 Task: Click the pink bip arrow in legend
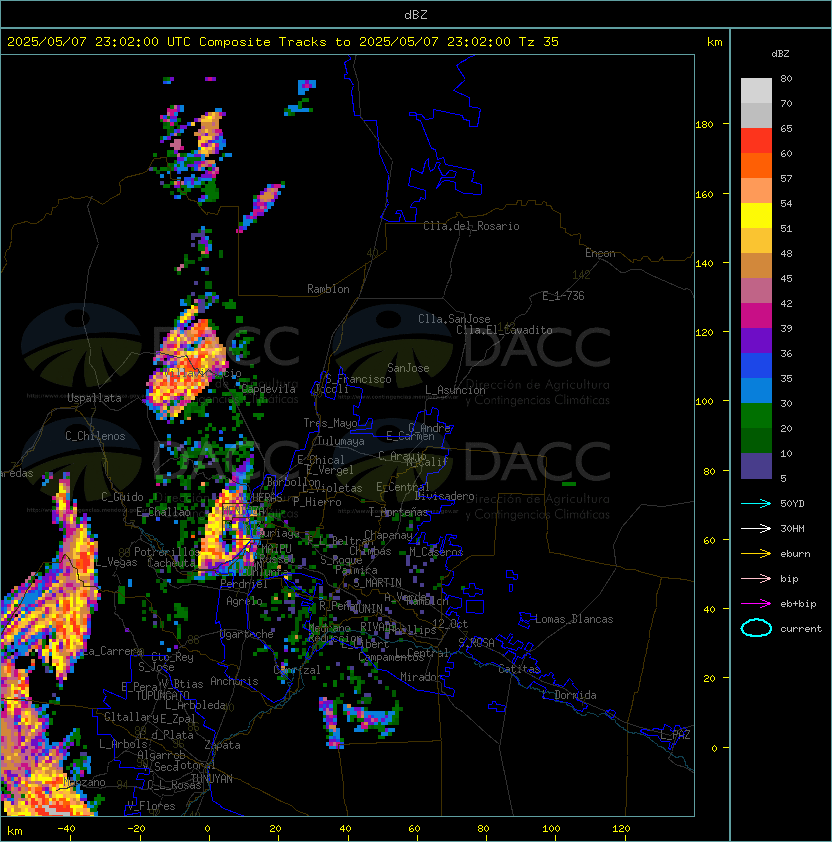pos(756,578)
